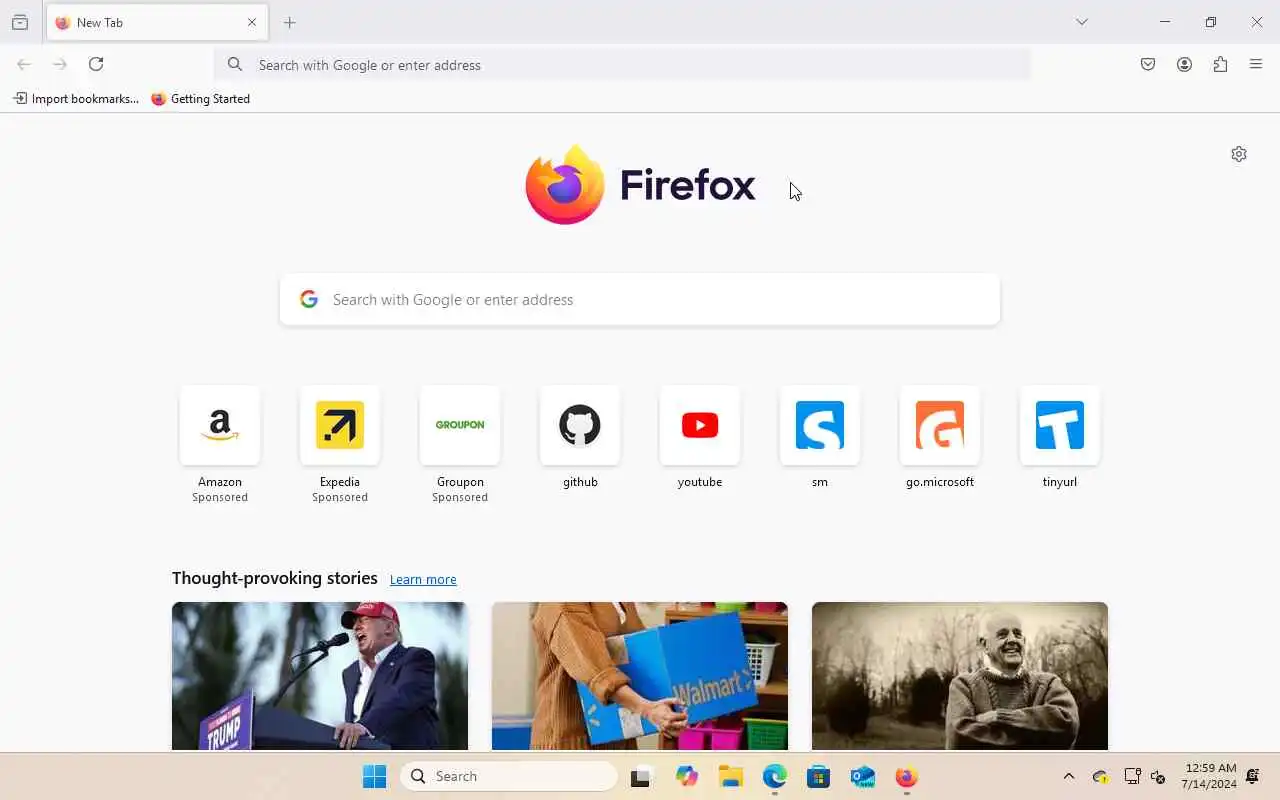Open the network display tray icon
The image size is (1280, 800).
(1133, 777)
